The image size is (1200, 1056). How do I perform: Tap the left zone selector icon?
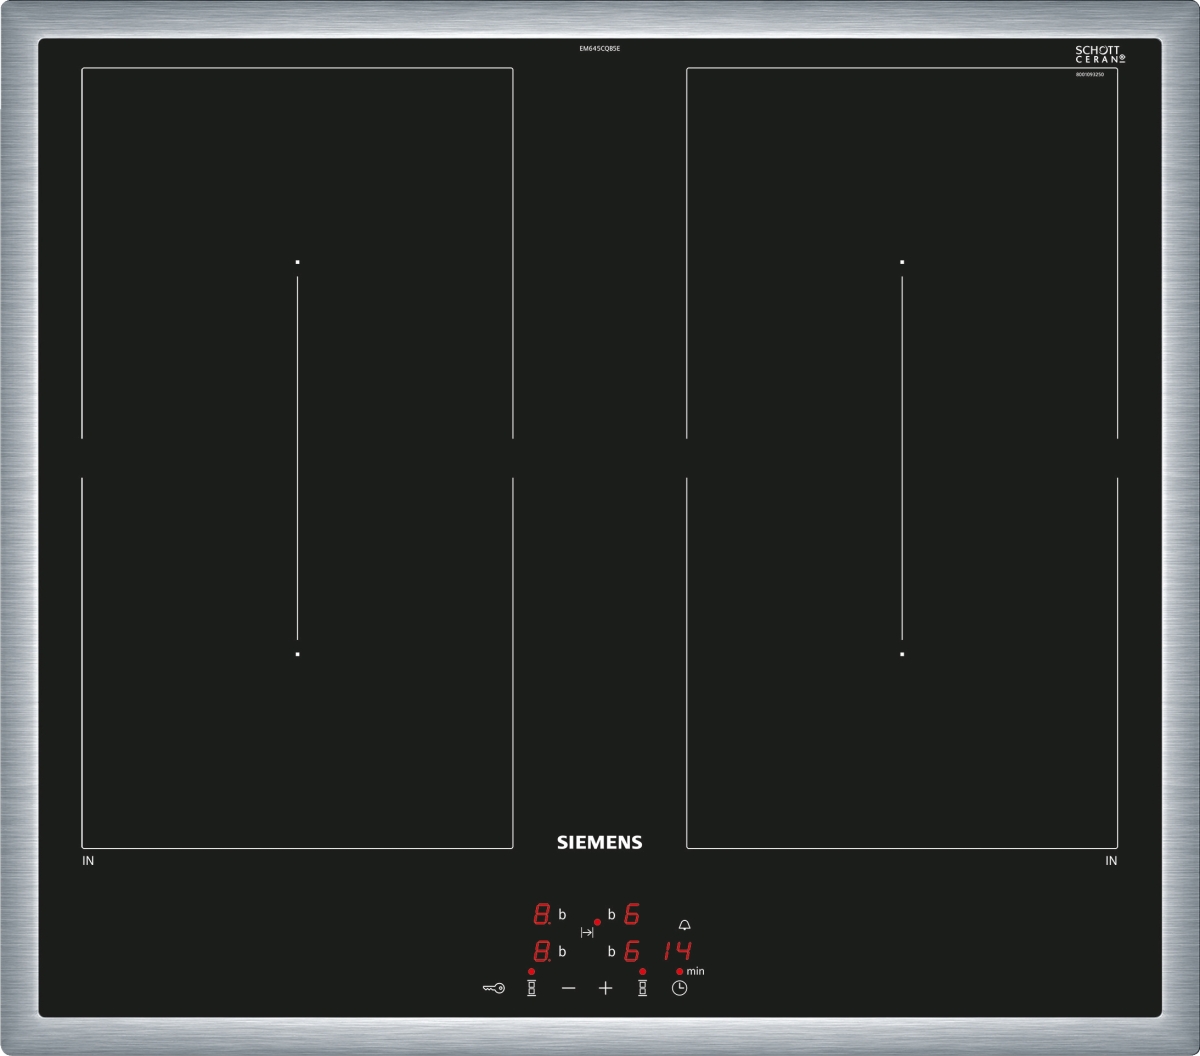532,988
